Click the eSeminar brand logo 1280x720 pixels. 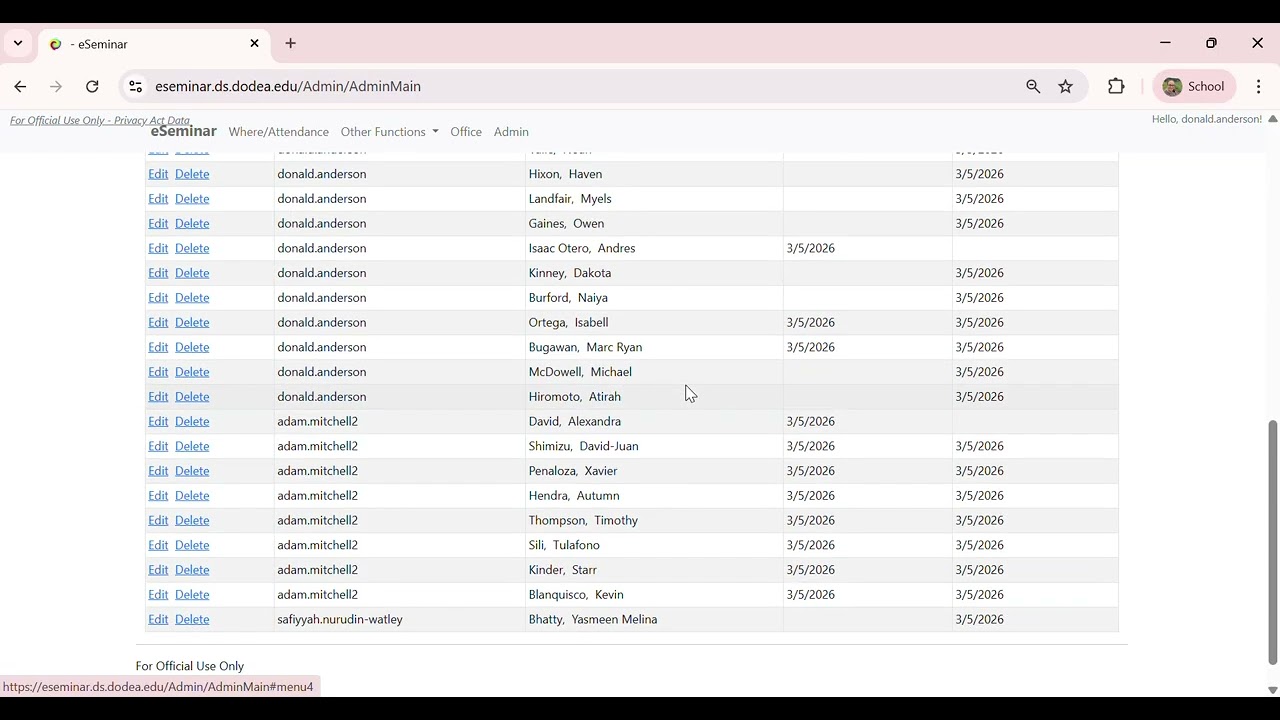point(184,131)
